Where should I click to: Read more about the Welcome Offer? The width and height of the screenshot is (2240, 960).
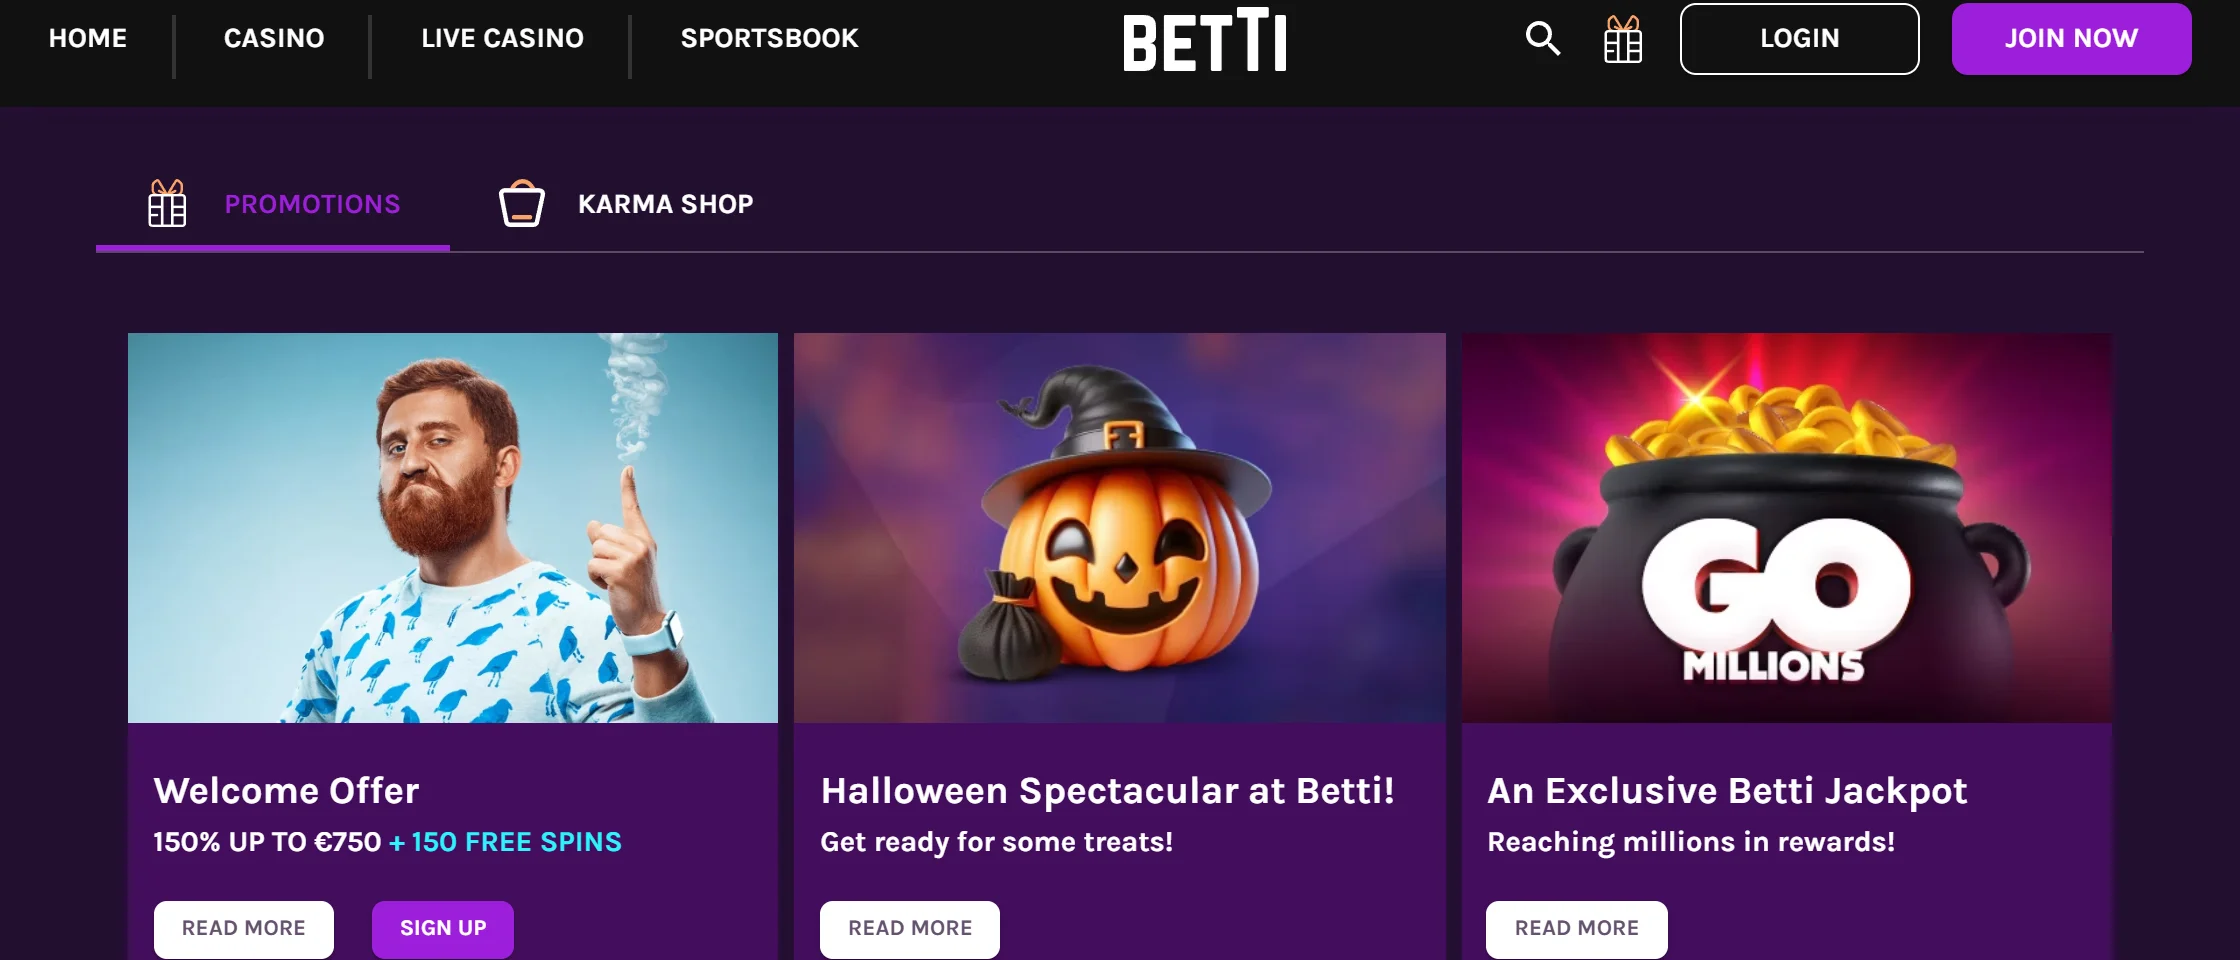tap(244, 928)
